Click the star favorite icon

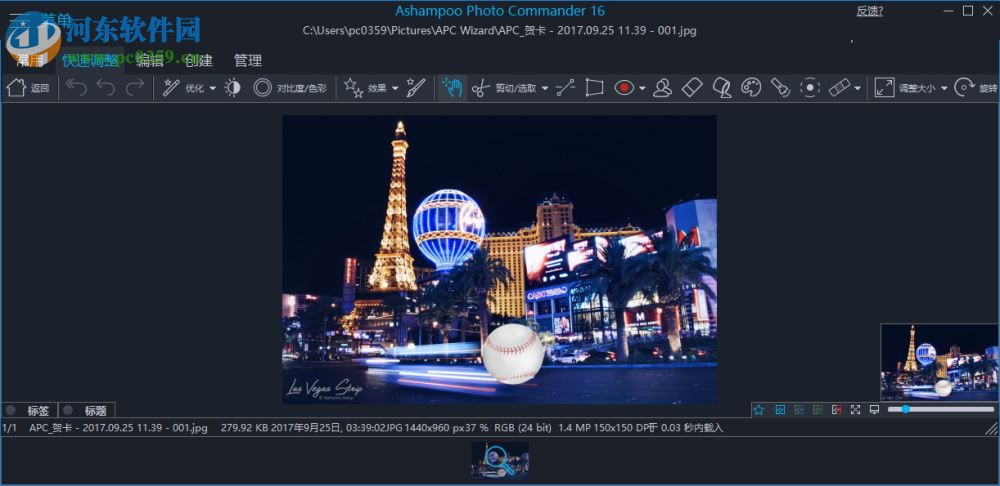(x=759, y=409)
